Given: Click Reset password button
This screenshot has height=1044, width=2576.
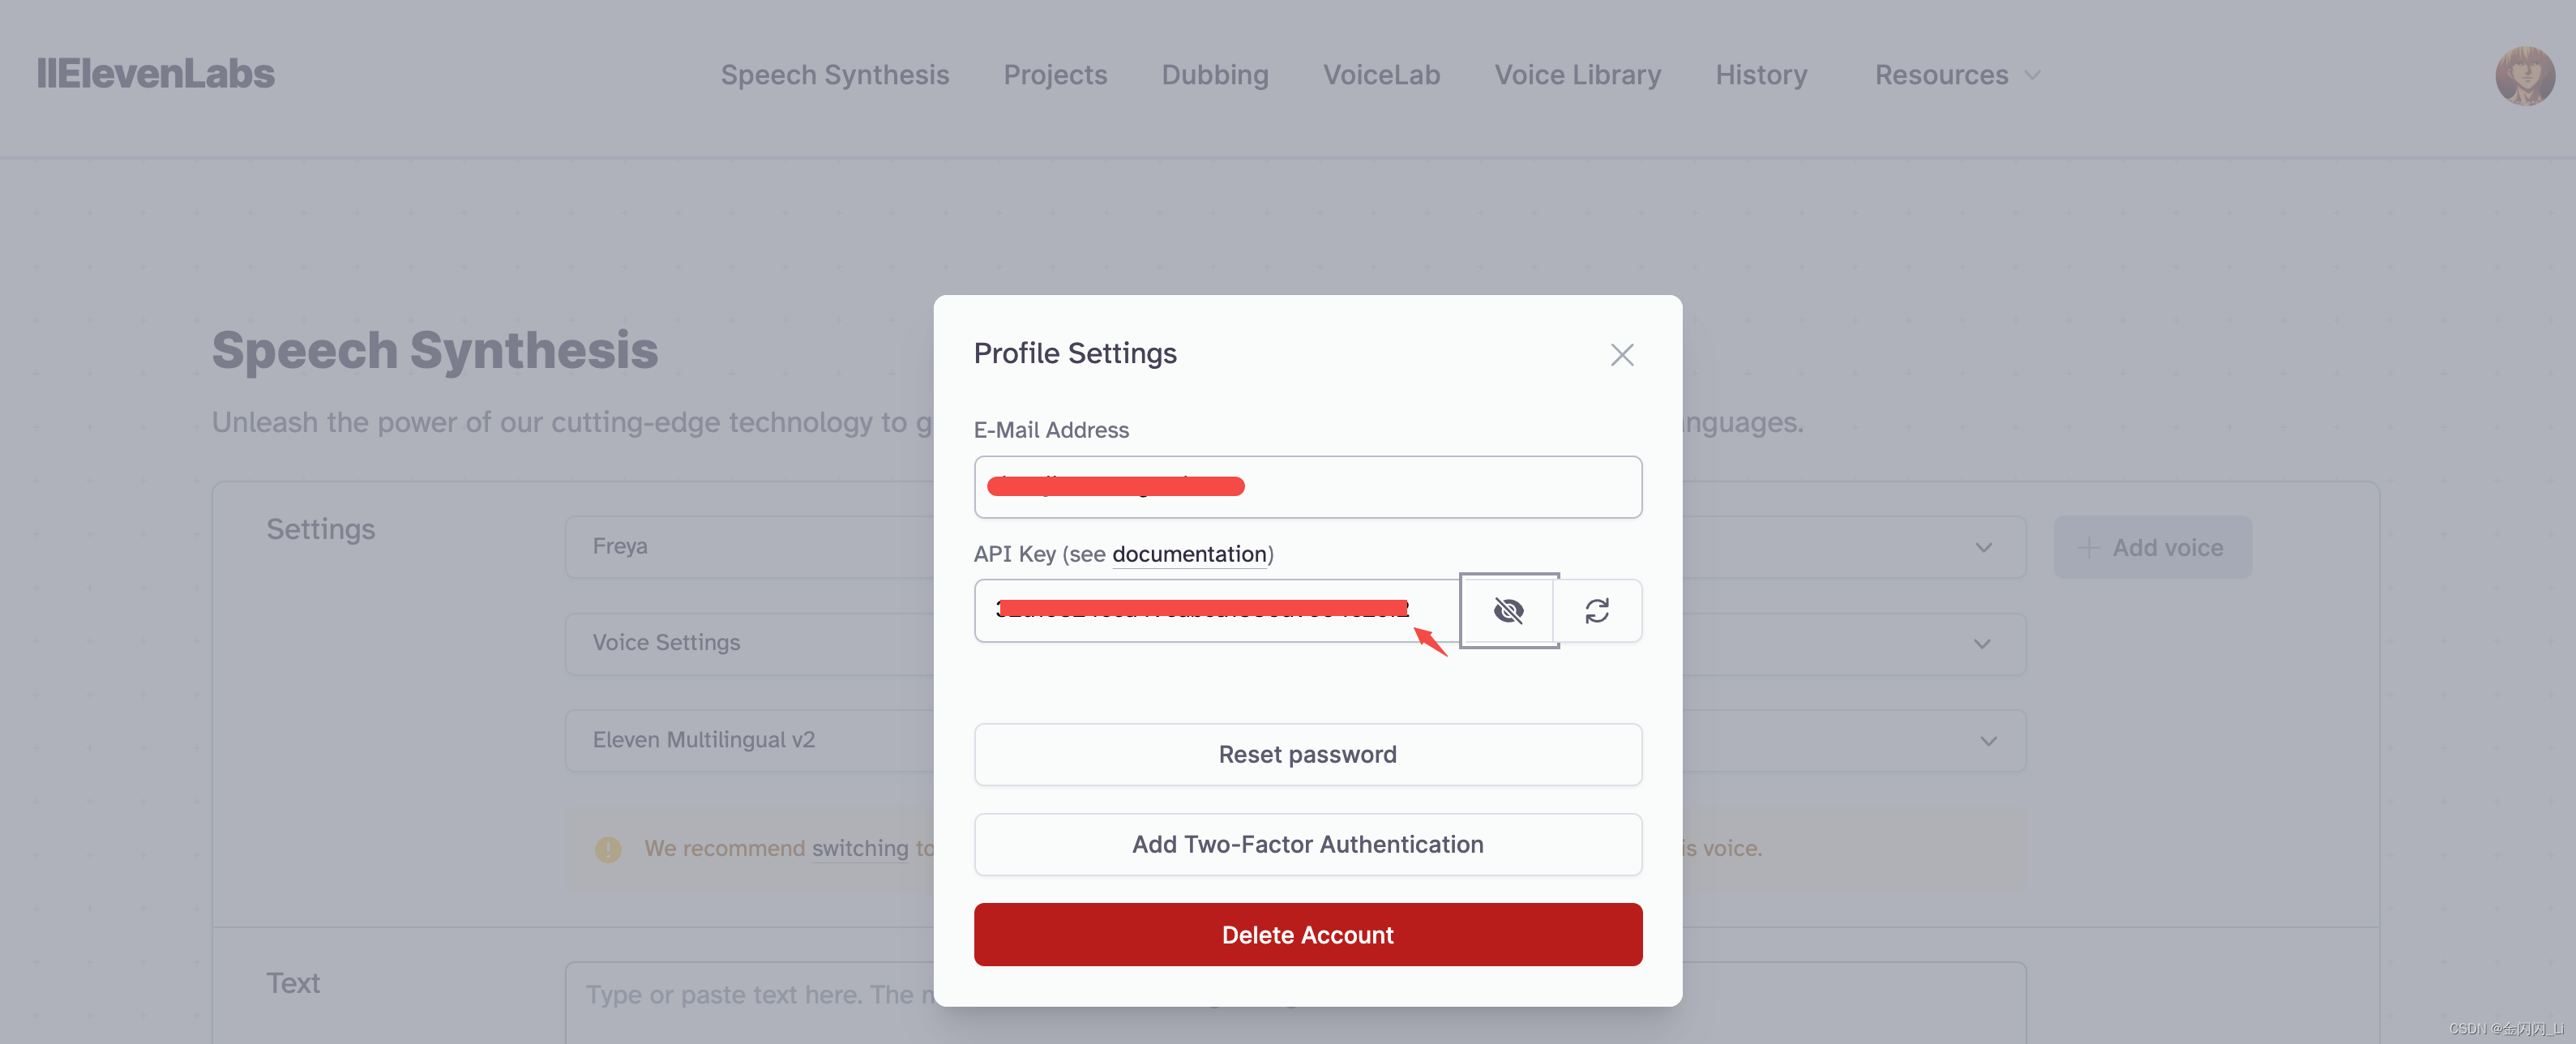Looking at the screenshot, I should [x=1307, y=755].
